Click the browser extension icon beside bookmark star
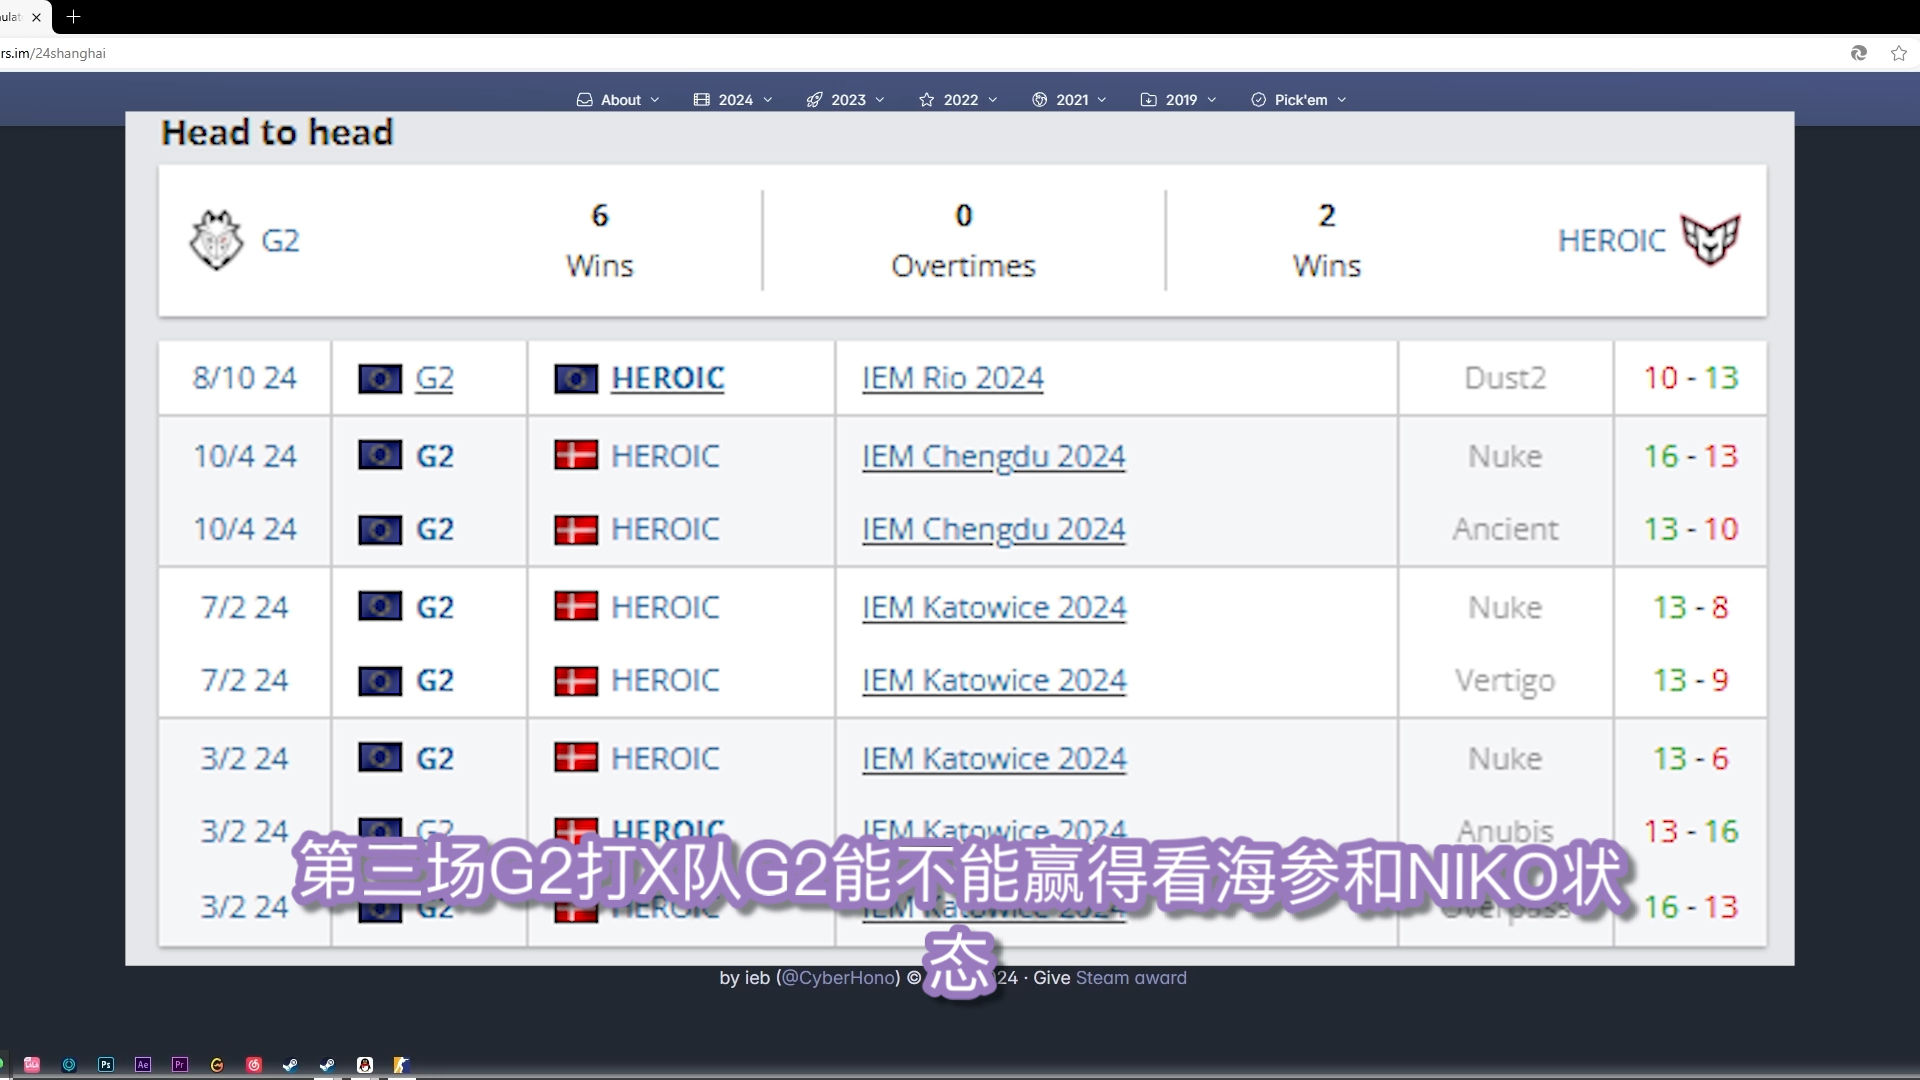Viewport: 1920px width, 1080px height. click(1859, 53)
